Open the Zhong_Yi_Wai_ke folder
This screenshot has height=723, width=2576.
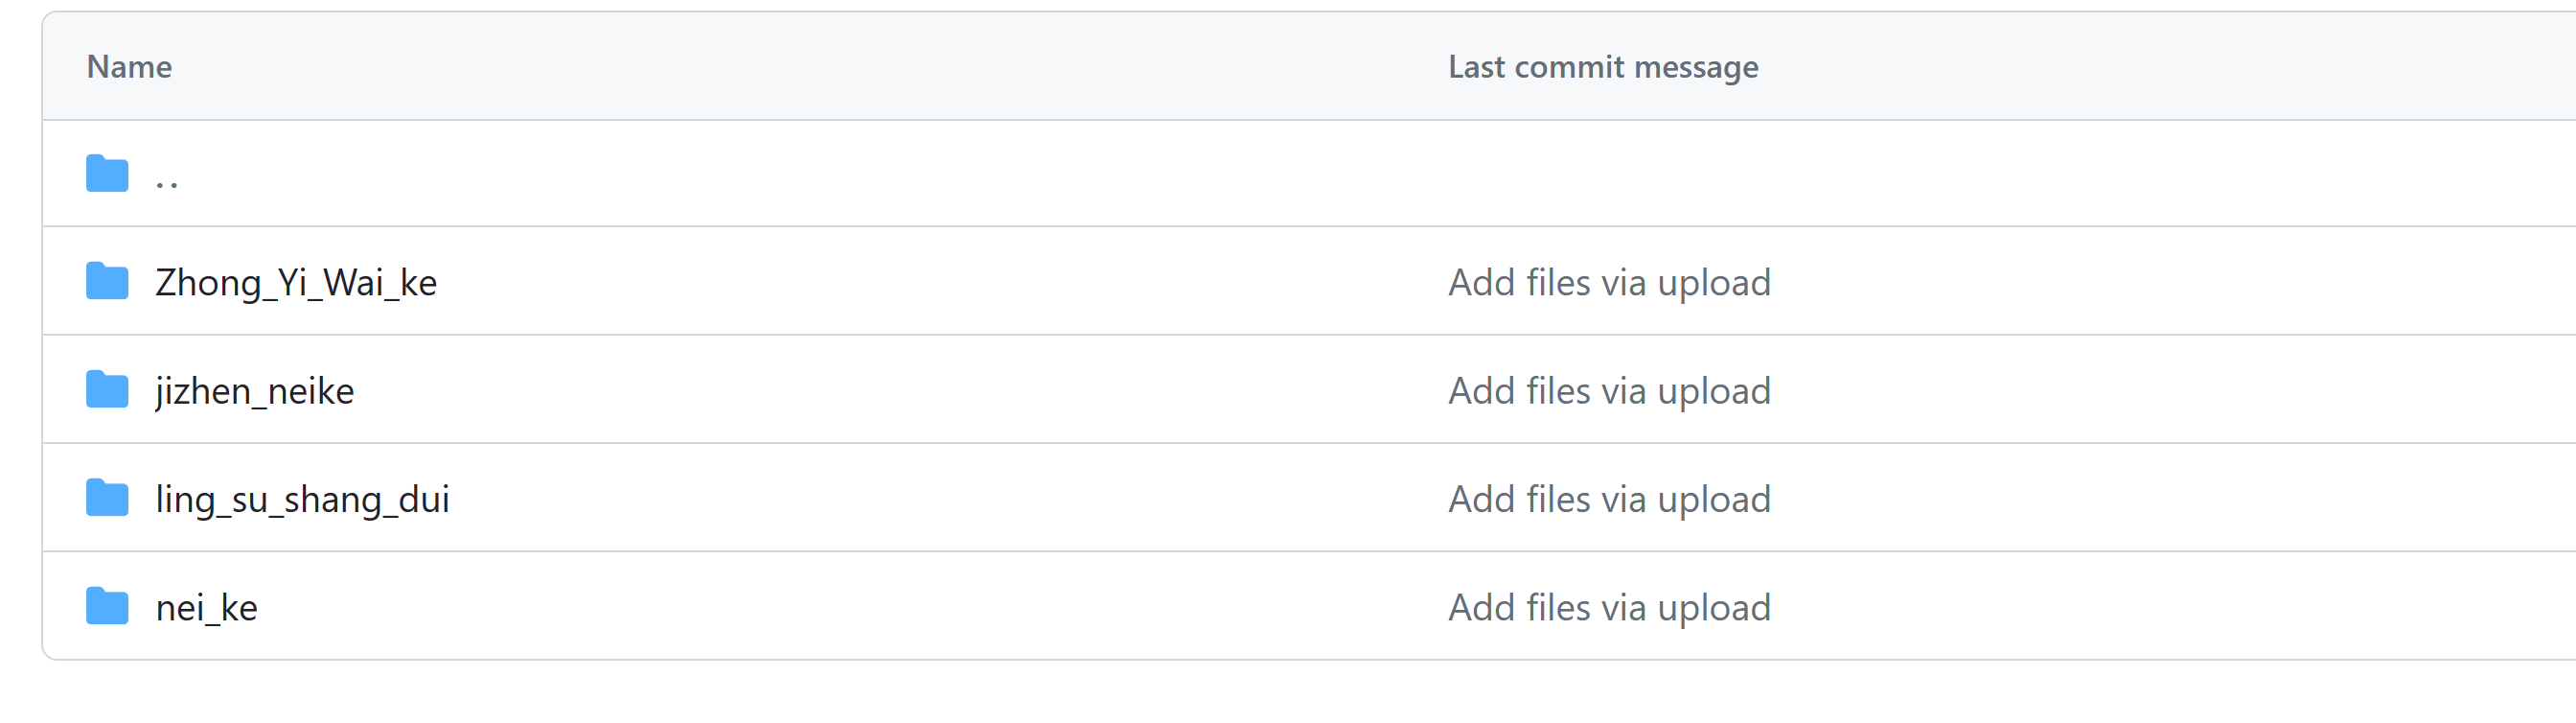(296, 283)
